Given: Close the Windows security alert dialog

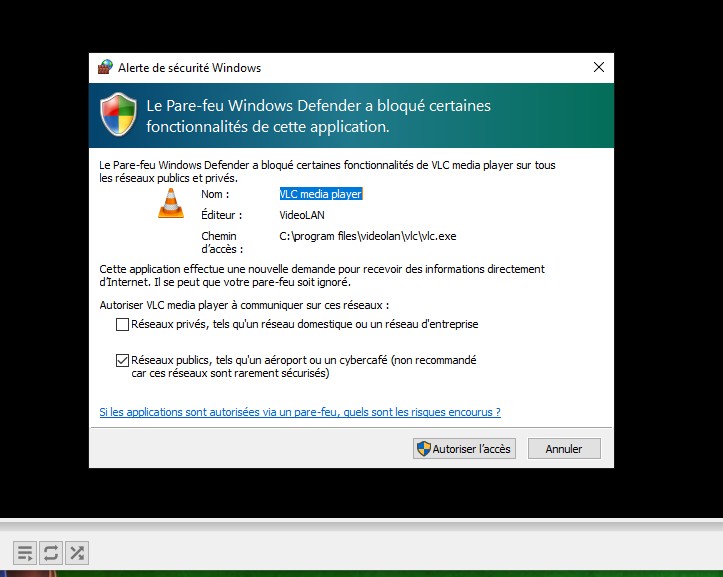Looking at the screenshot, I should [599, 67].
